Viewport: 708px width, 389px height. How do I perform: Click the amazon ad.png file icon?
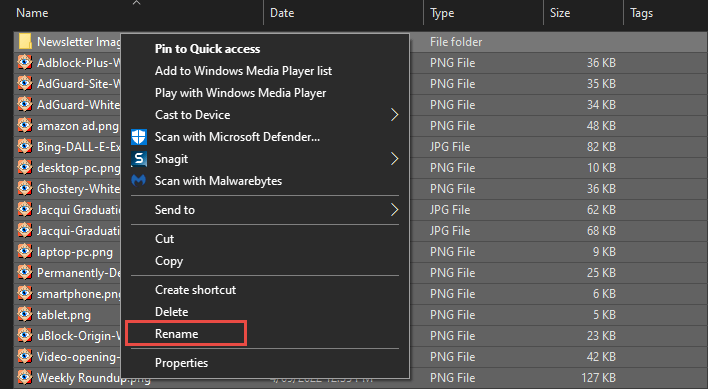click(x=25, y=125)
